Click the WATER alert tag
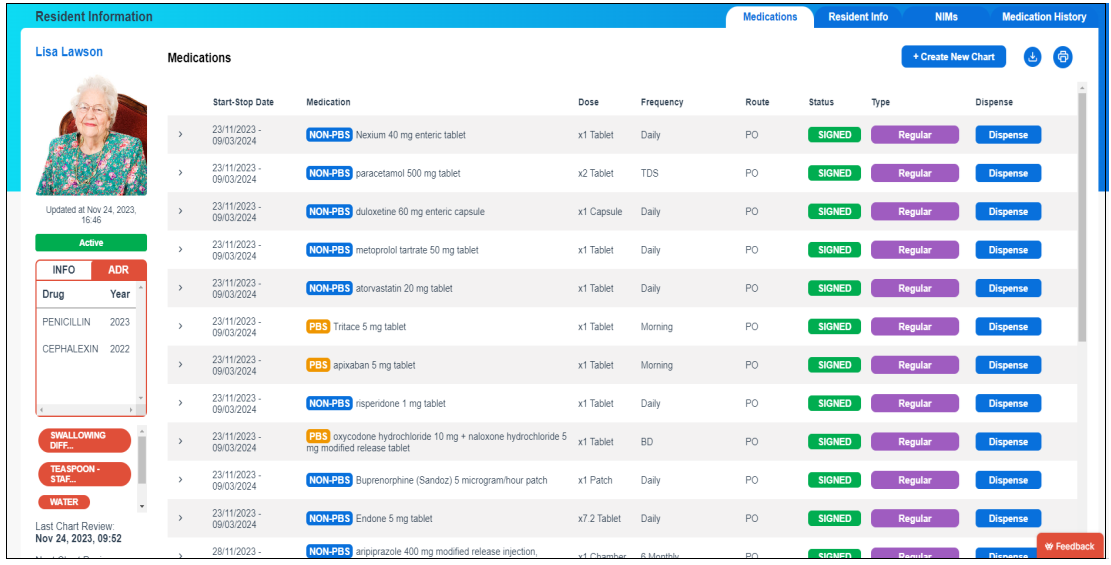Screen dimensions: 1111x565 tap(64, 502)
